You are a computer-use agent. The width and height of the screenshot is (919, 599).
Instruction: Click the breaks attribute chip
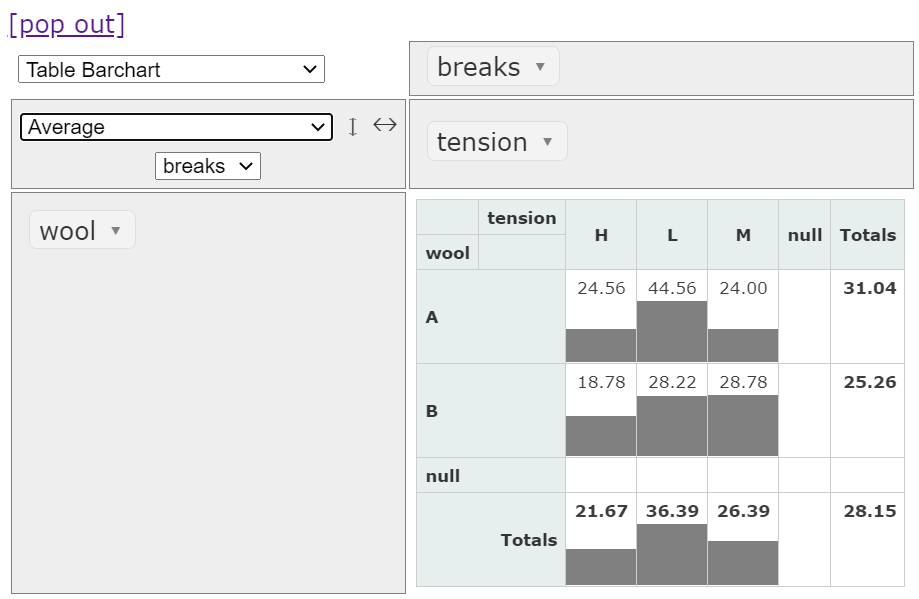pos(479,67)
